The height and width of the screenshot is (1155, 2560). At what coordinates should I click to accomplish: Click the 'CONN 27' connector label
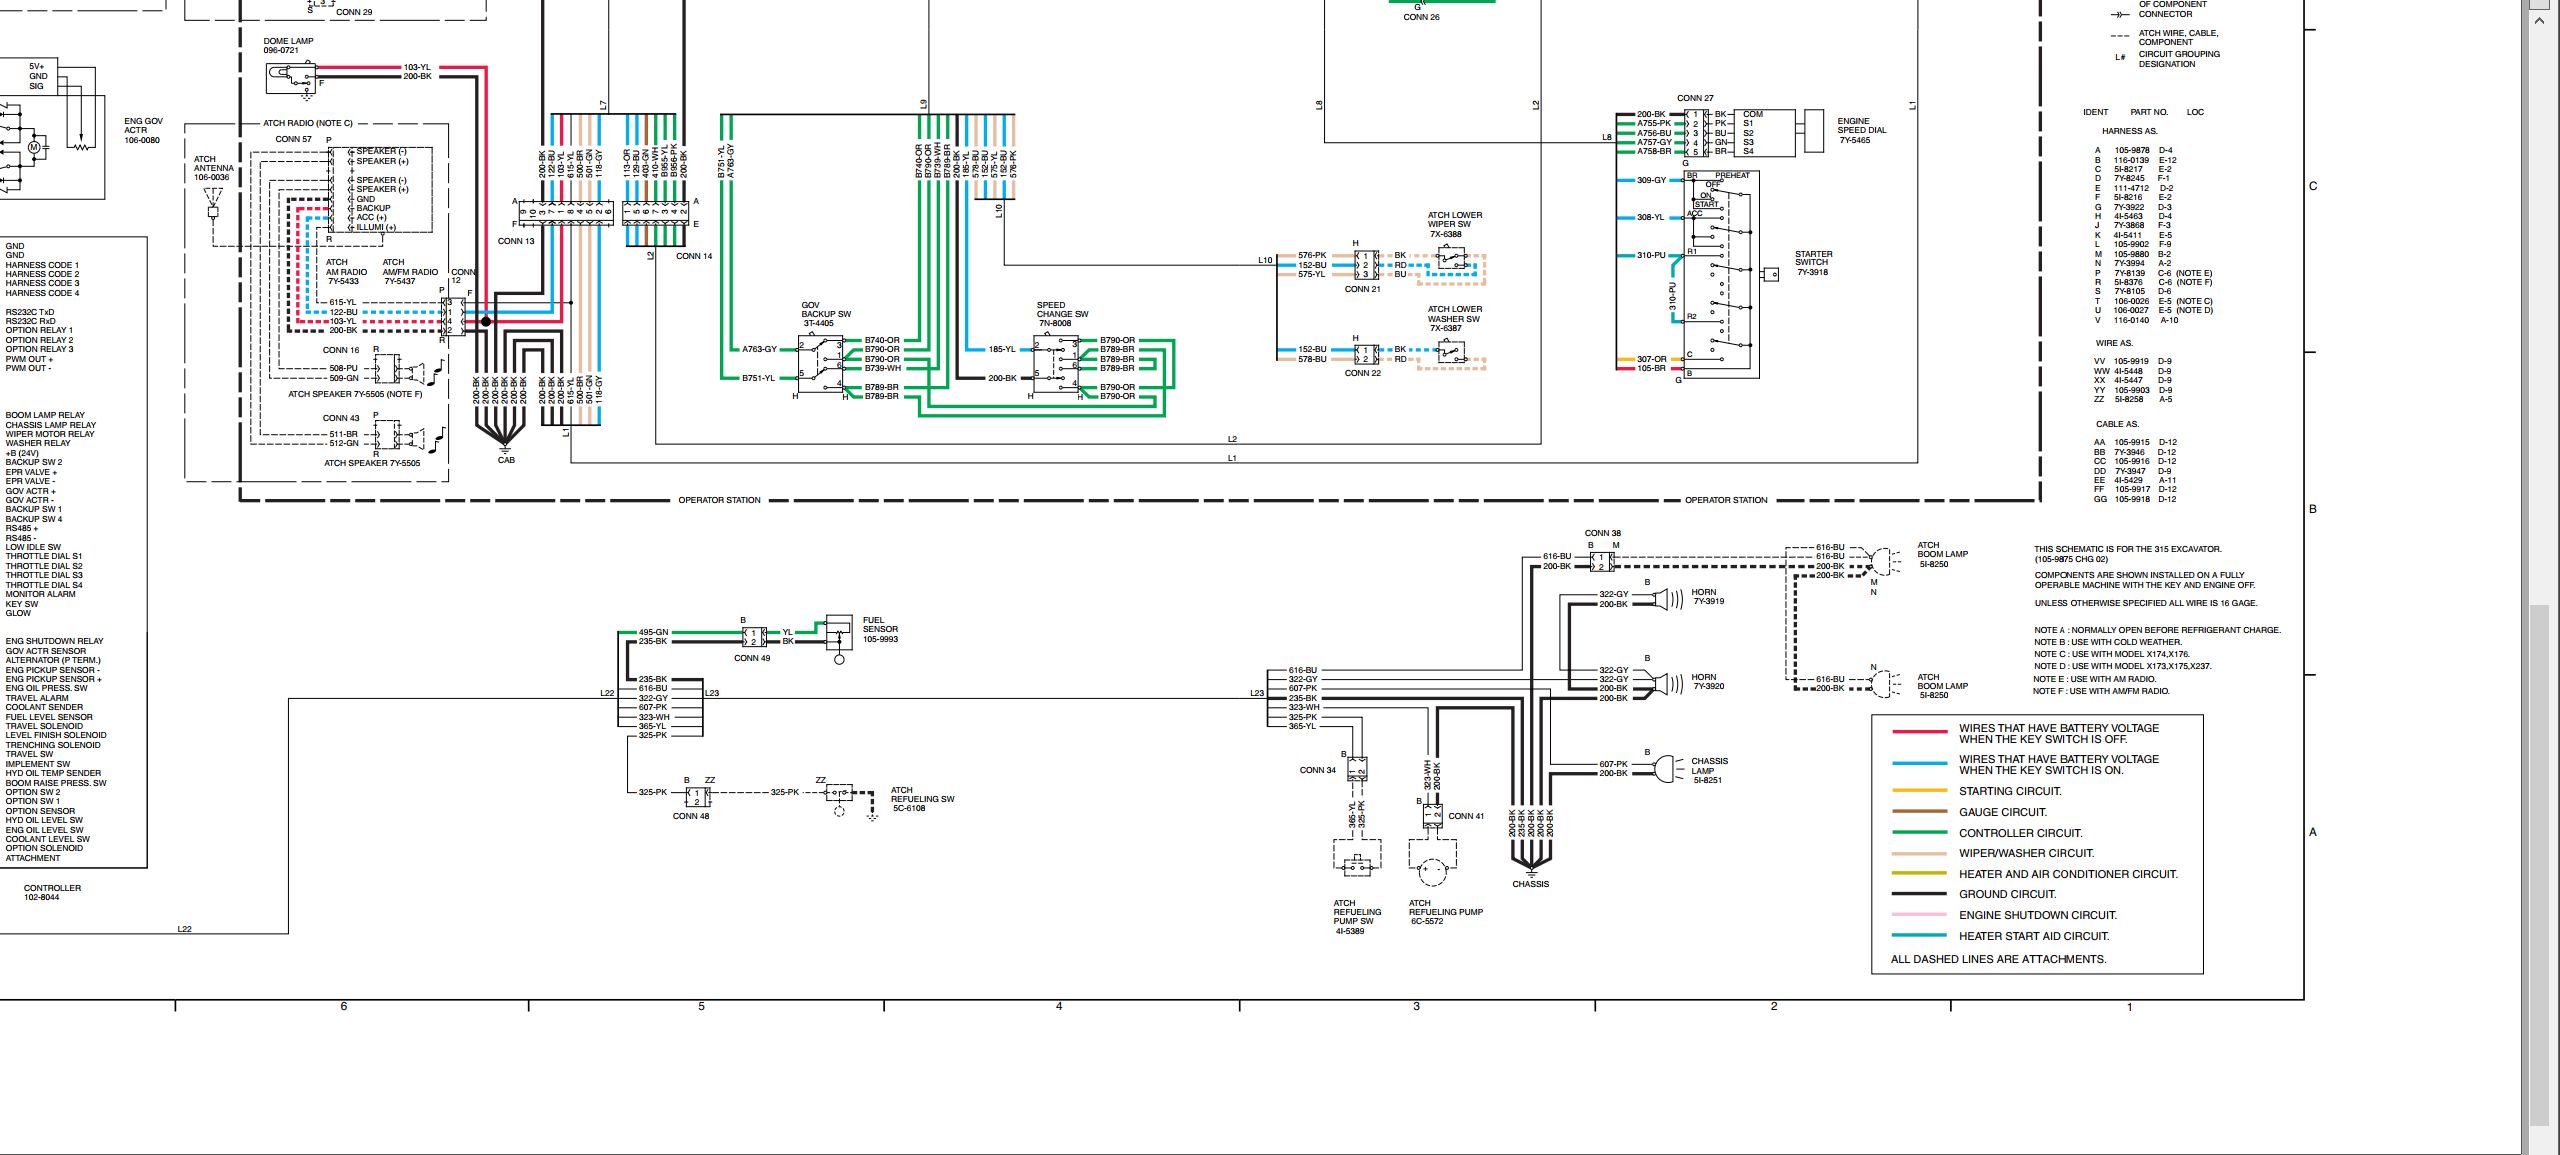click(1695, 98)
